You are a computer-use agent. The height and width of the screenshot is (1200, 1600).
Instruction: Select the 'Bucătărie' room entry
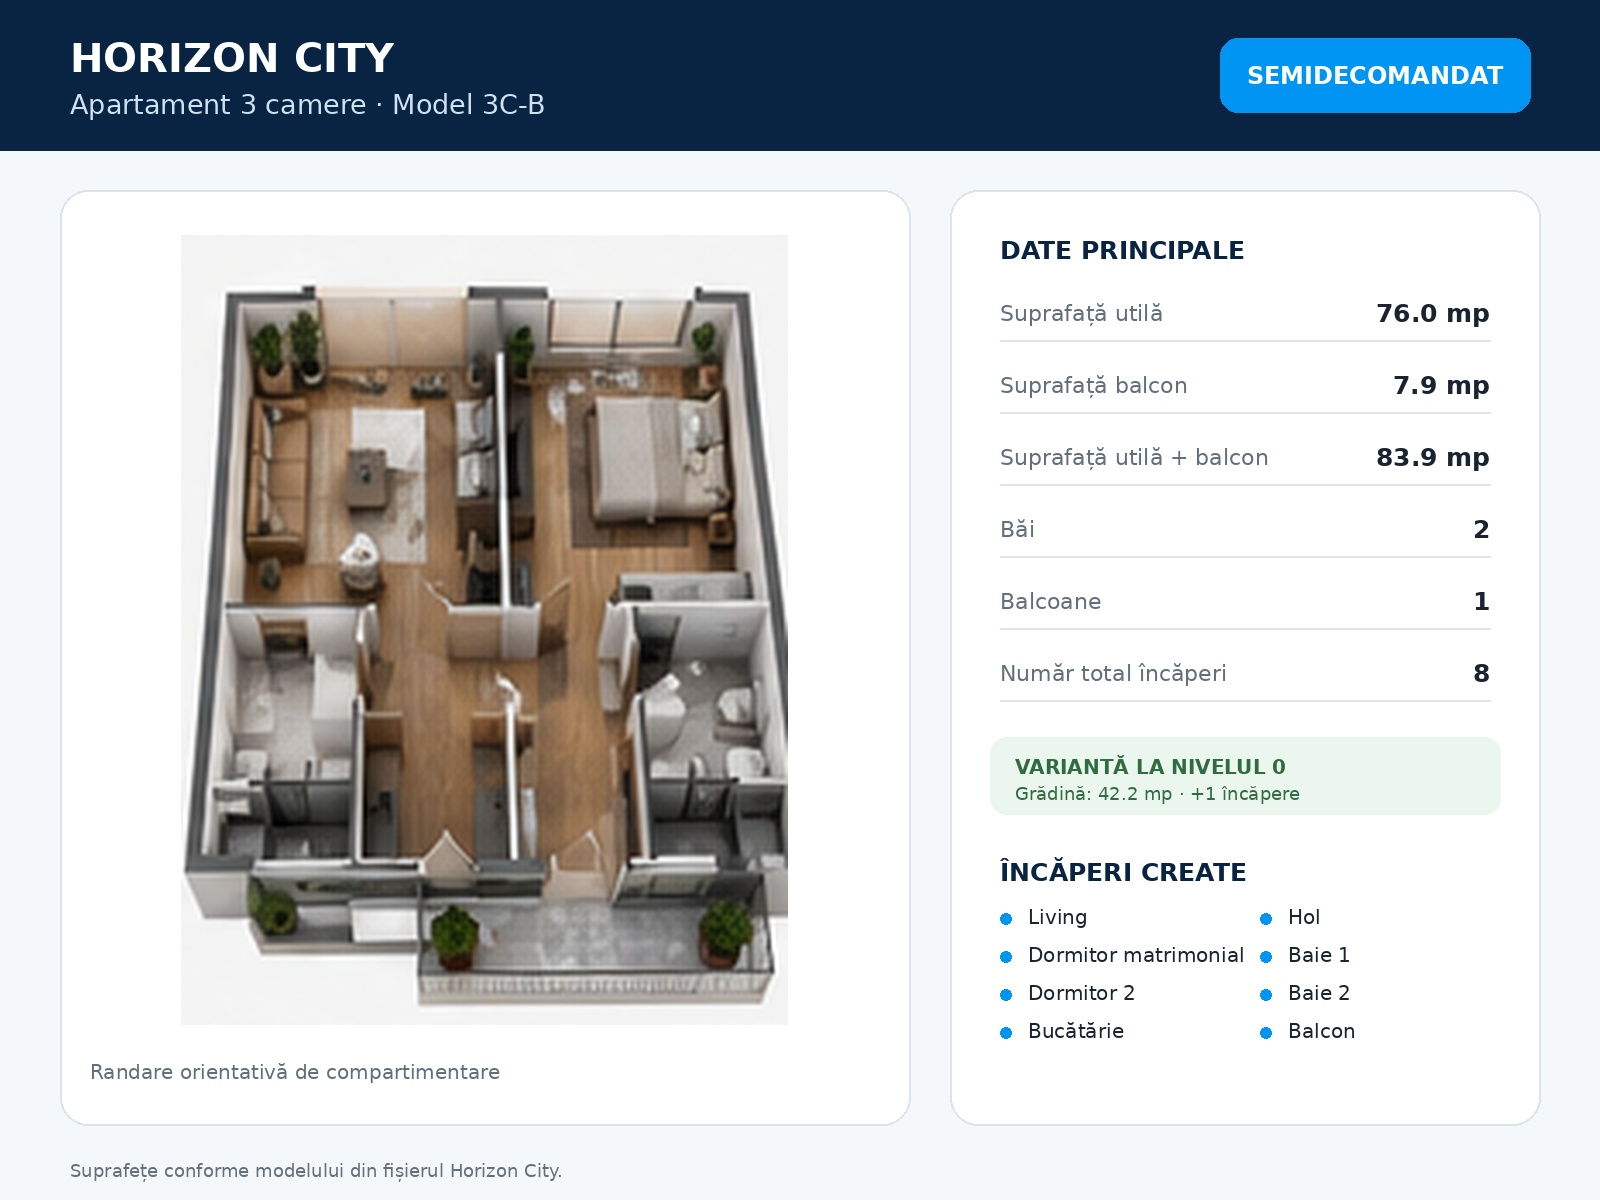(1076, 1032)
